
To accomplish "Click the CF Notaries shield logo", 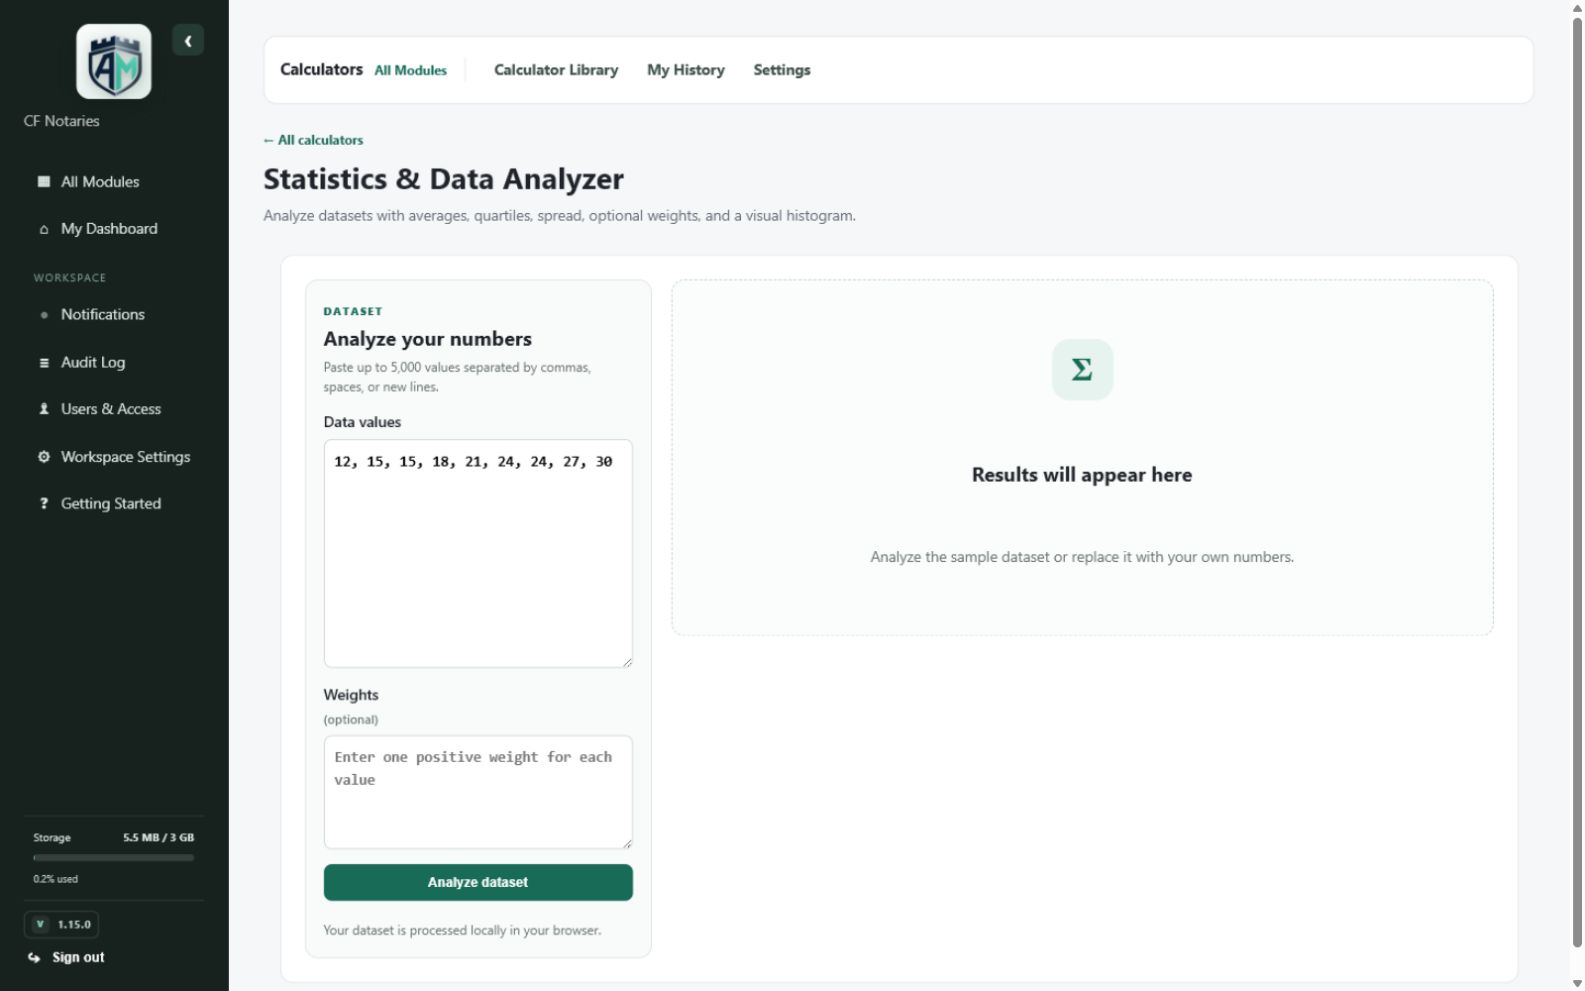I will (114, 62).
